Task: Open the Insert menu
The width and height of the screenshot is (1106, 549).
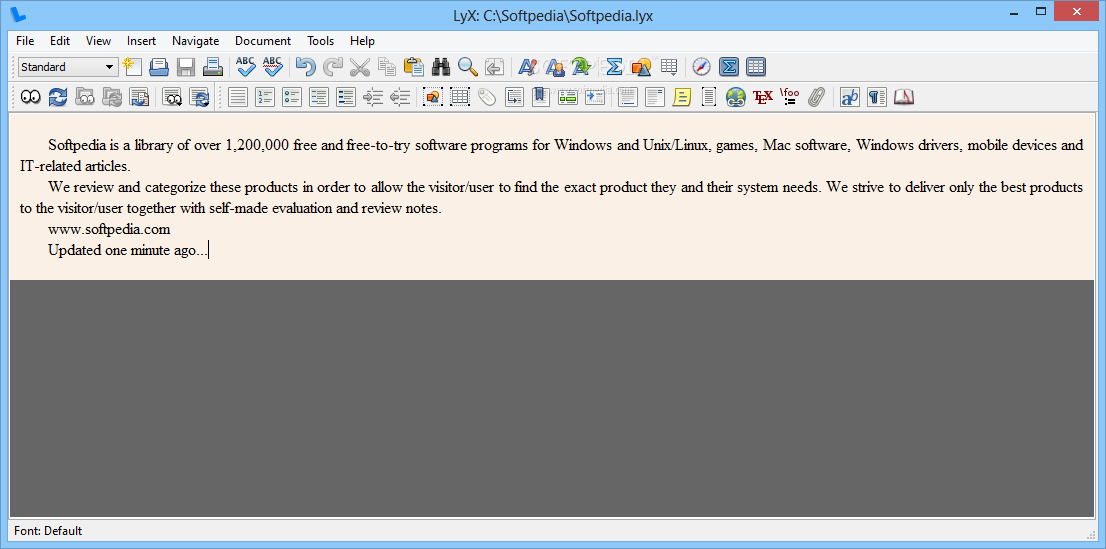Action: click(x=141, y=41)
